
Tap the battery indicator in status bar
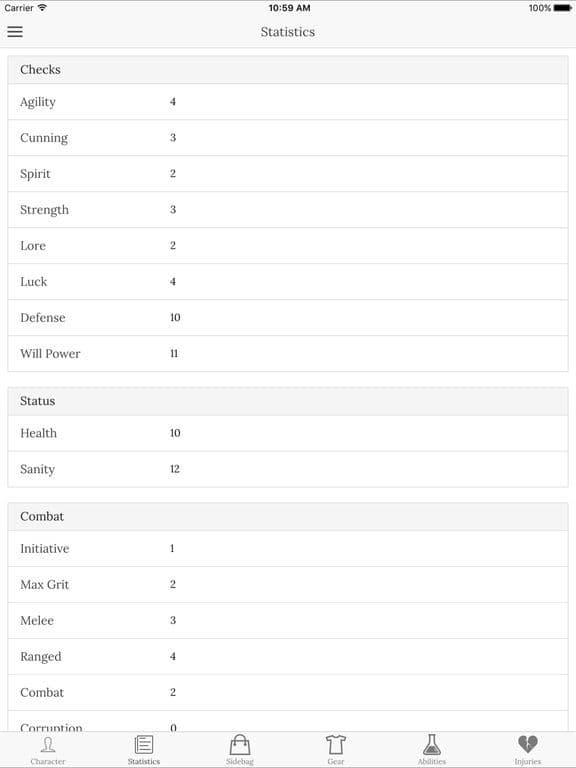(x=563, y=8)
